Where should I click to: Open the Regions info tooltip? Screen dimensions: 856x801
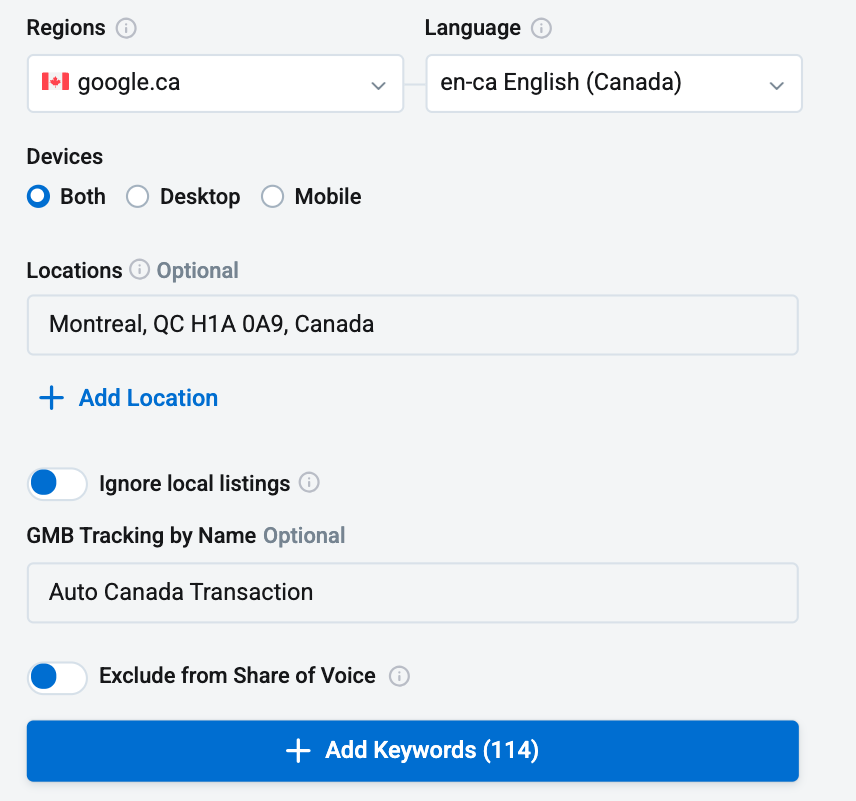125,28
